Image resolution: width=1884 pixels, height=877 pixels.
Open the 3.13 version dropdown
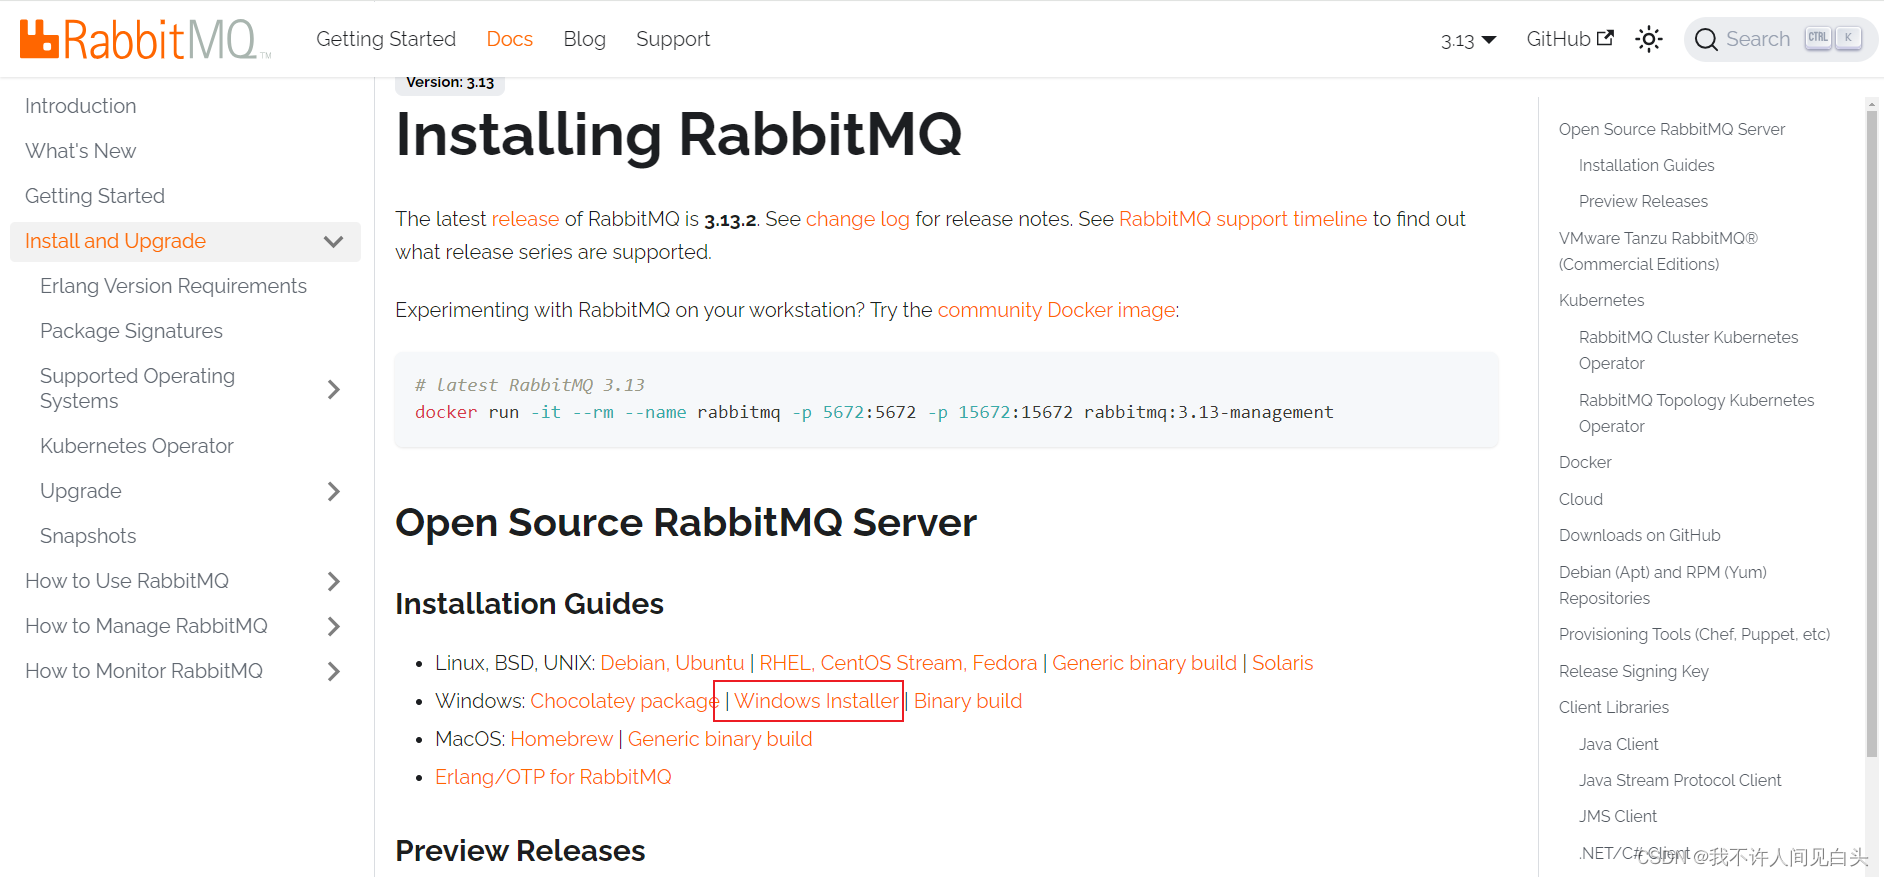pos(1468,40)
